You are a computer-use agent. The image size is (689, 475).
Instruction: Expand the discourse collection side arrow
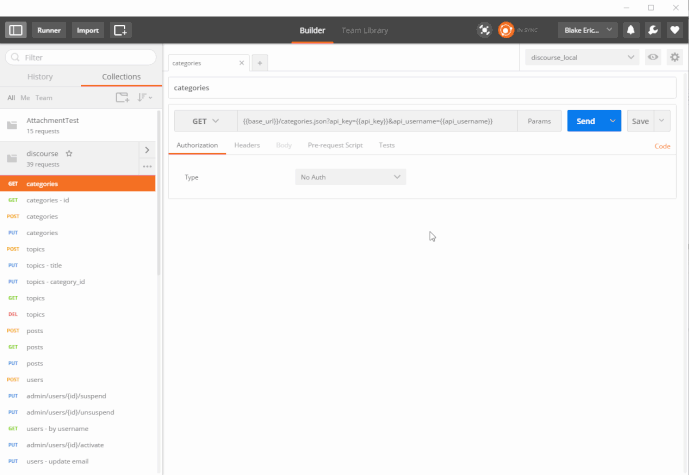tap(147, 150)
